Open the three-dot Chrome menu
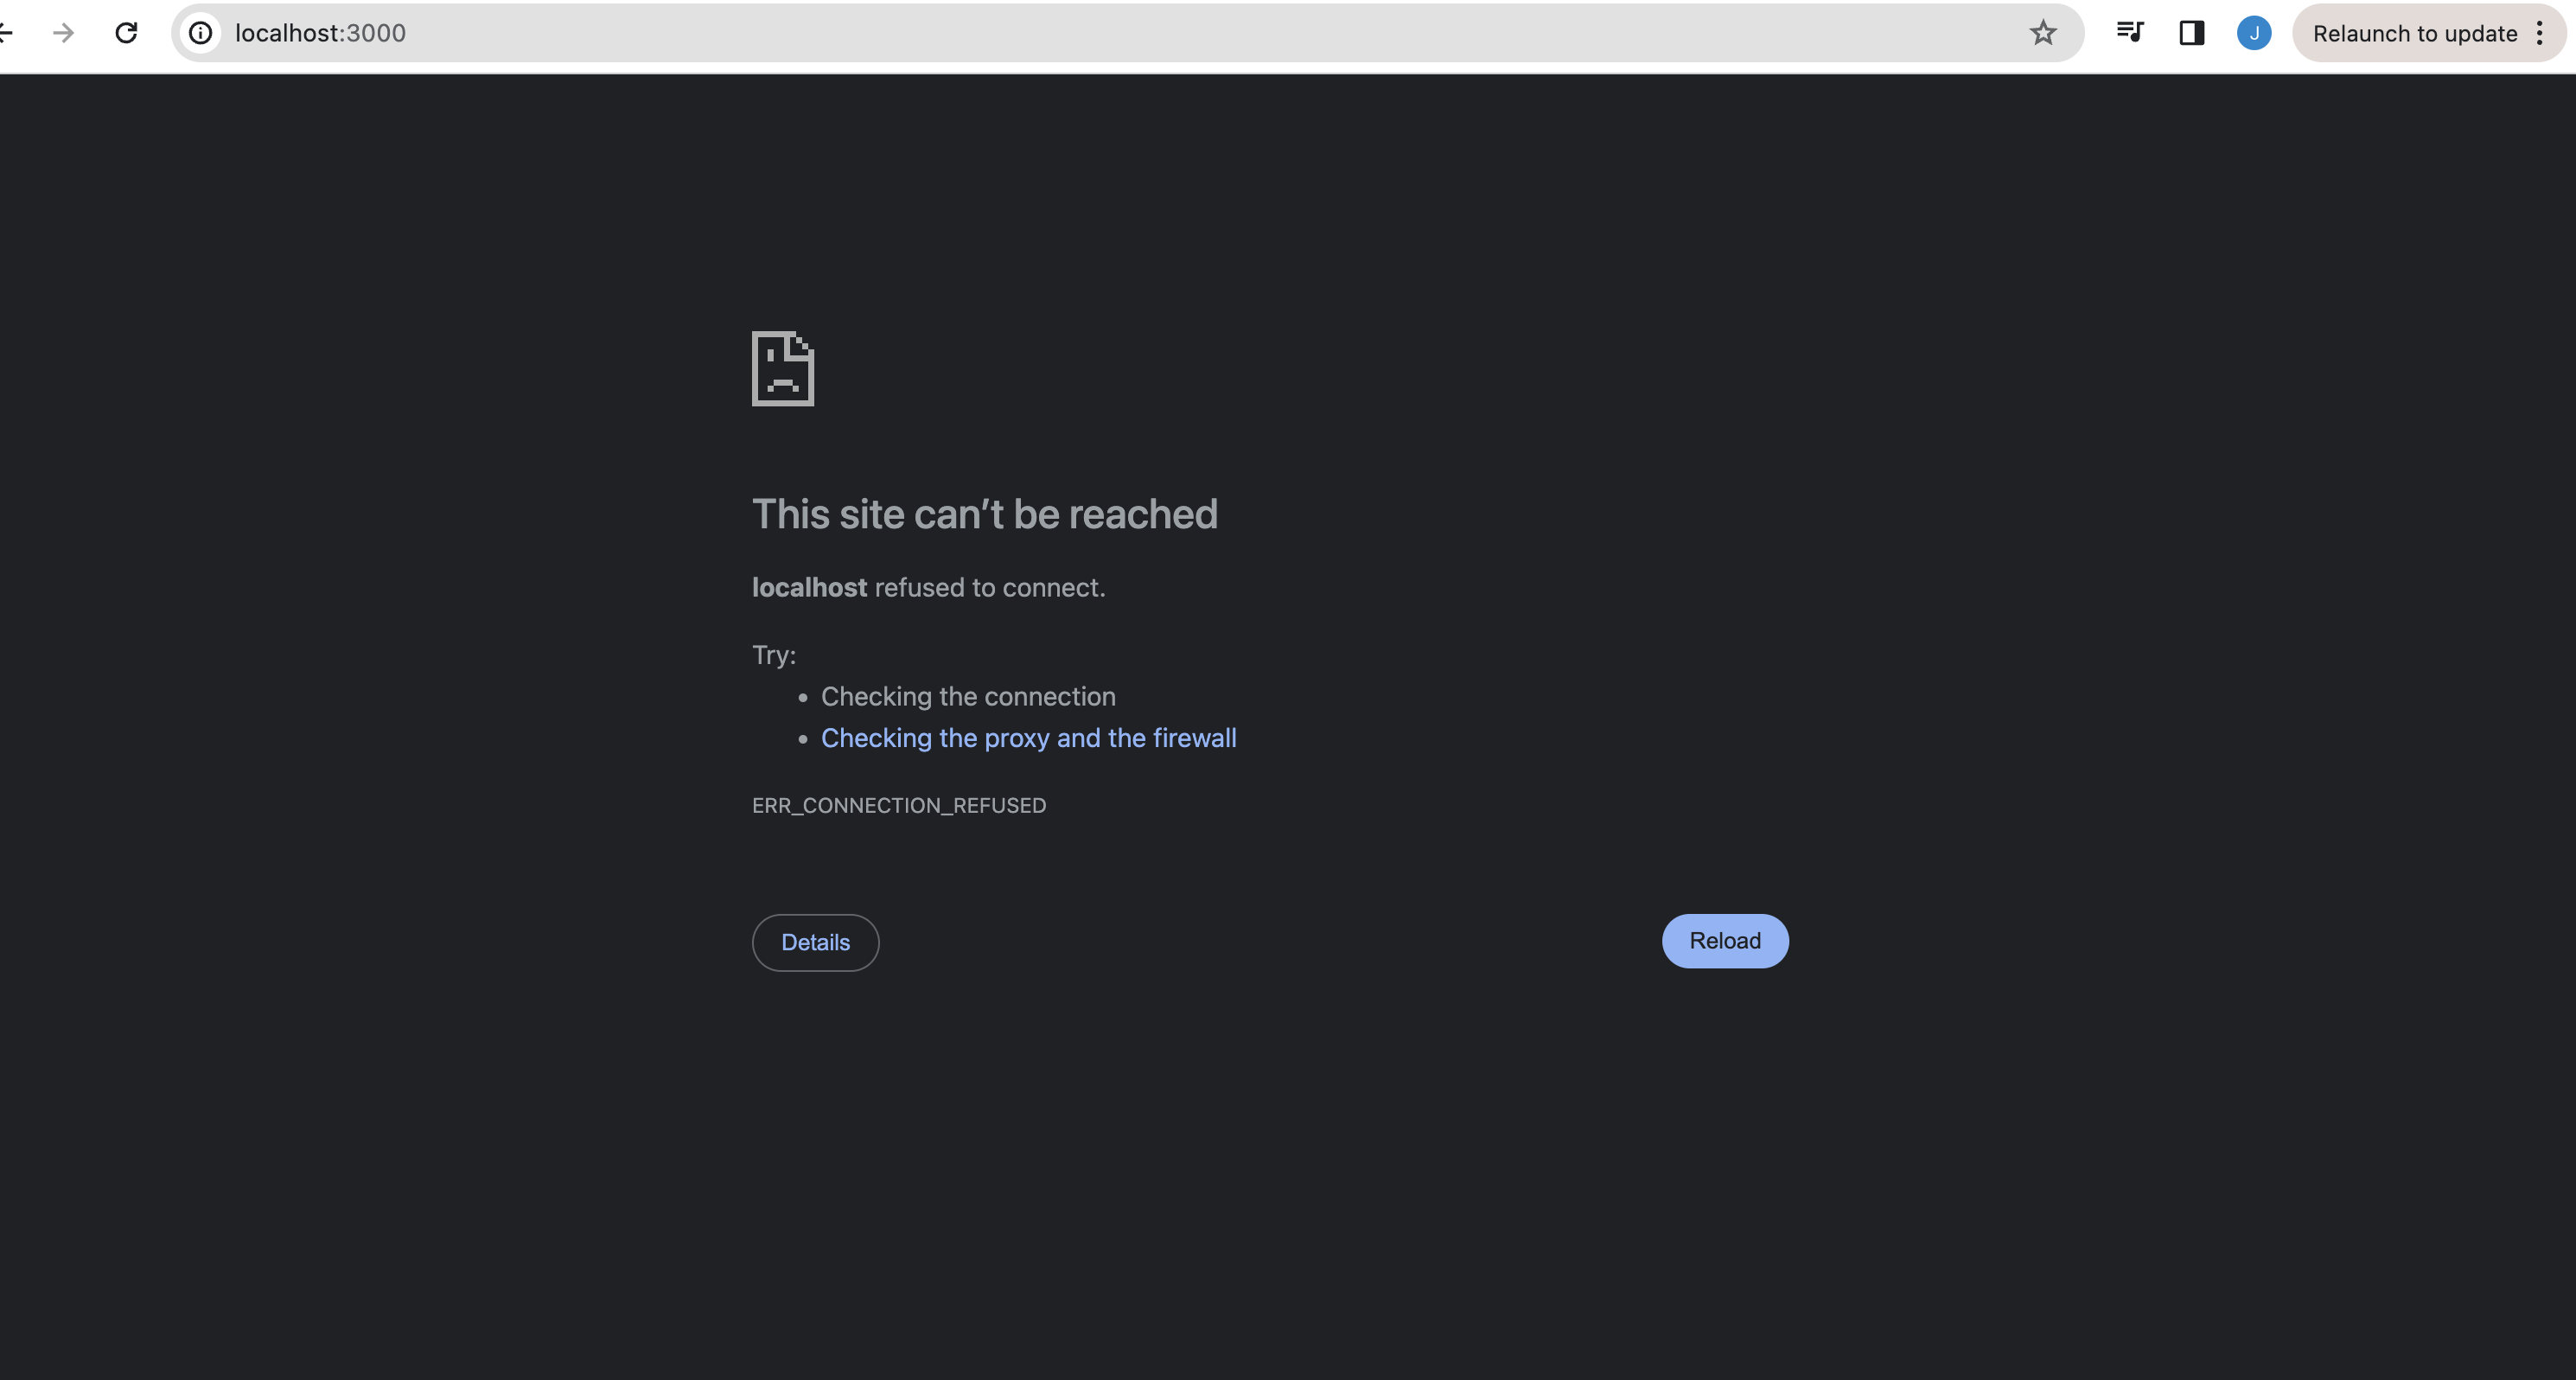The width and height of the screenshot is (2576, 1380). click(2540, 33)
